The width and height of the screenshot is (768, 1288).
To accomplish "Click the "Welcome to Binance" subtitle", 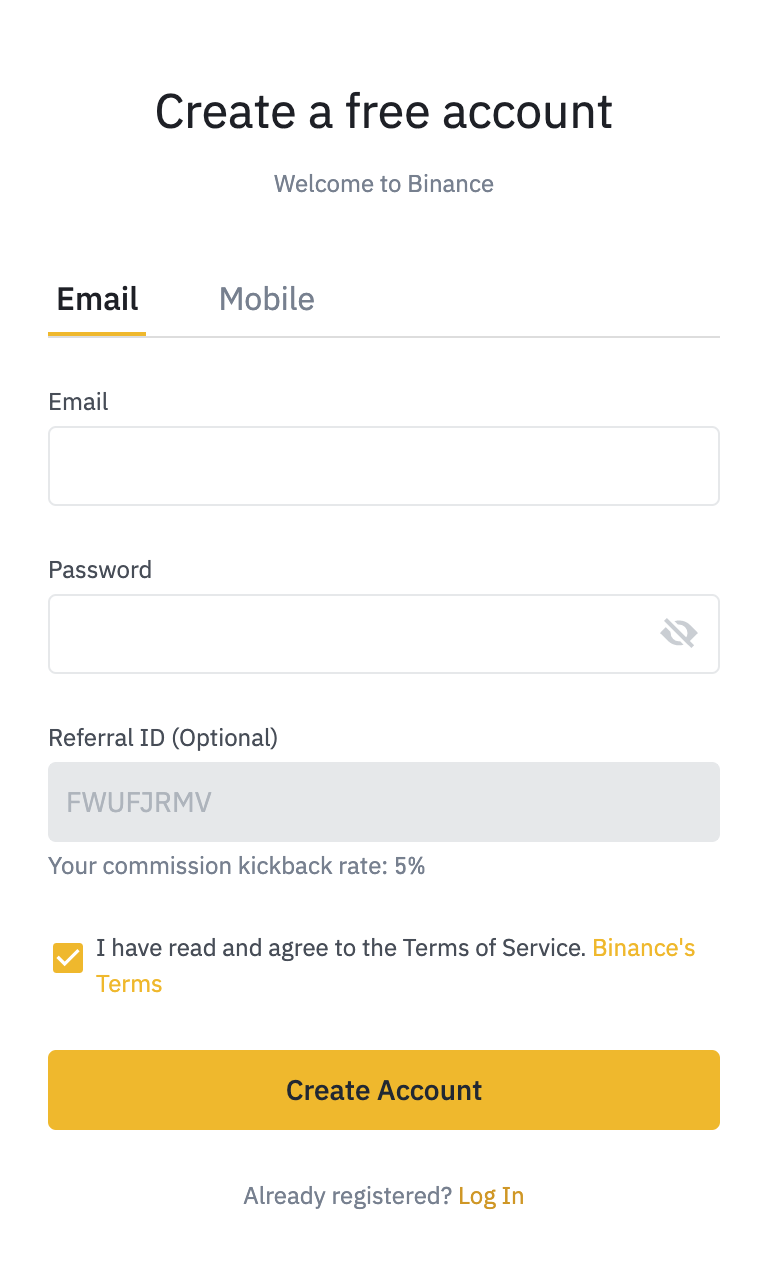I will pos(384,184).
